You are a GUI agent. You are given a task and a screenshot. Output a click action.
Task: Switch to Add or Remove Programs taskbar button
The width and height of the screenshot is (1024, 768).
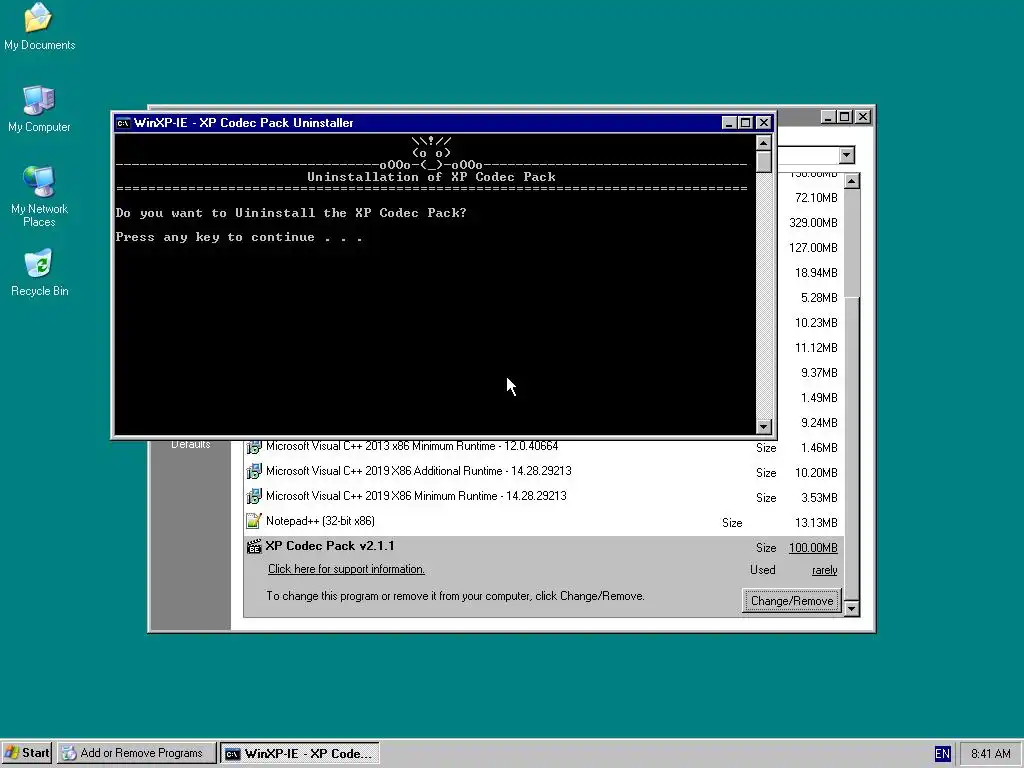(x=136, y=753)
